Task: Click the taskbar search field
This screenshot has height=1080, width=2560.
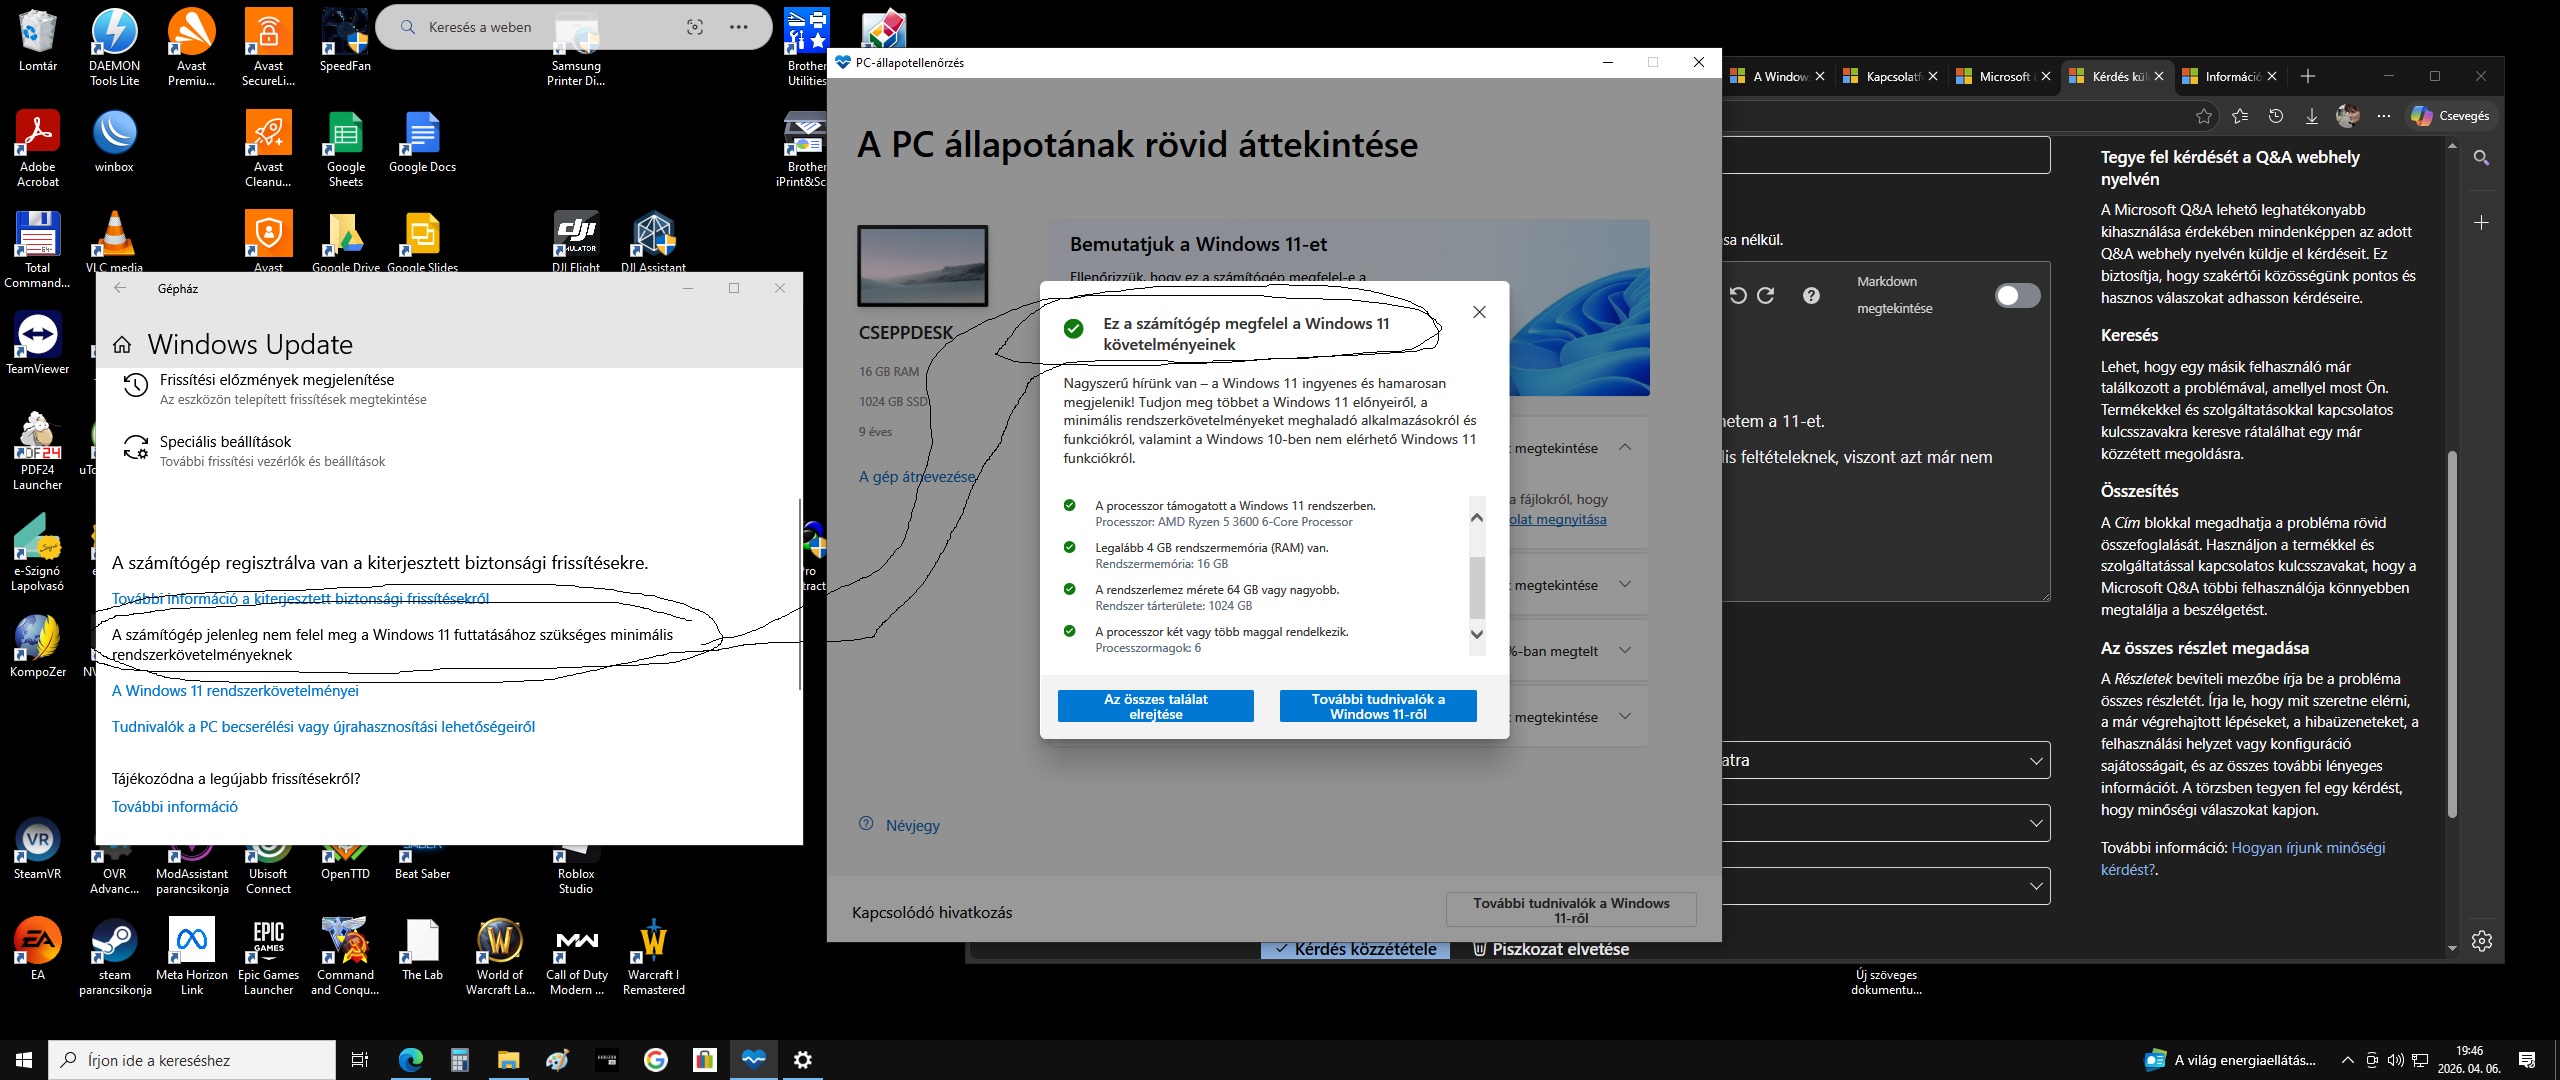Action: (192, 1060)
